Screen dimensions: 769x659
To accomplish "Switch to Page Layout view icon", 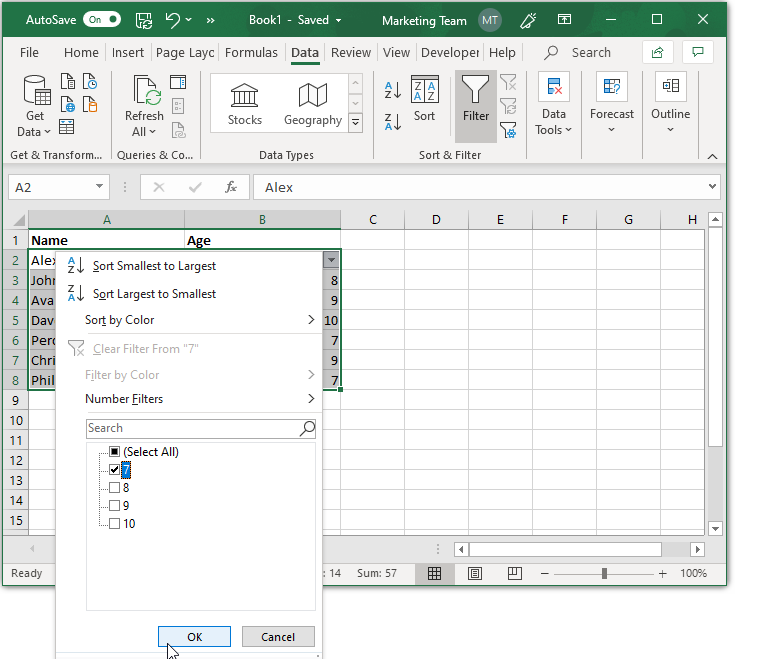I will point(475,573).
